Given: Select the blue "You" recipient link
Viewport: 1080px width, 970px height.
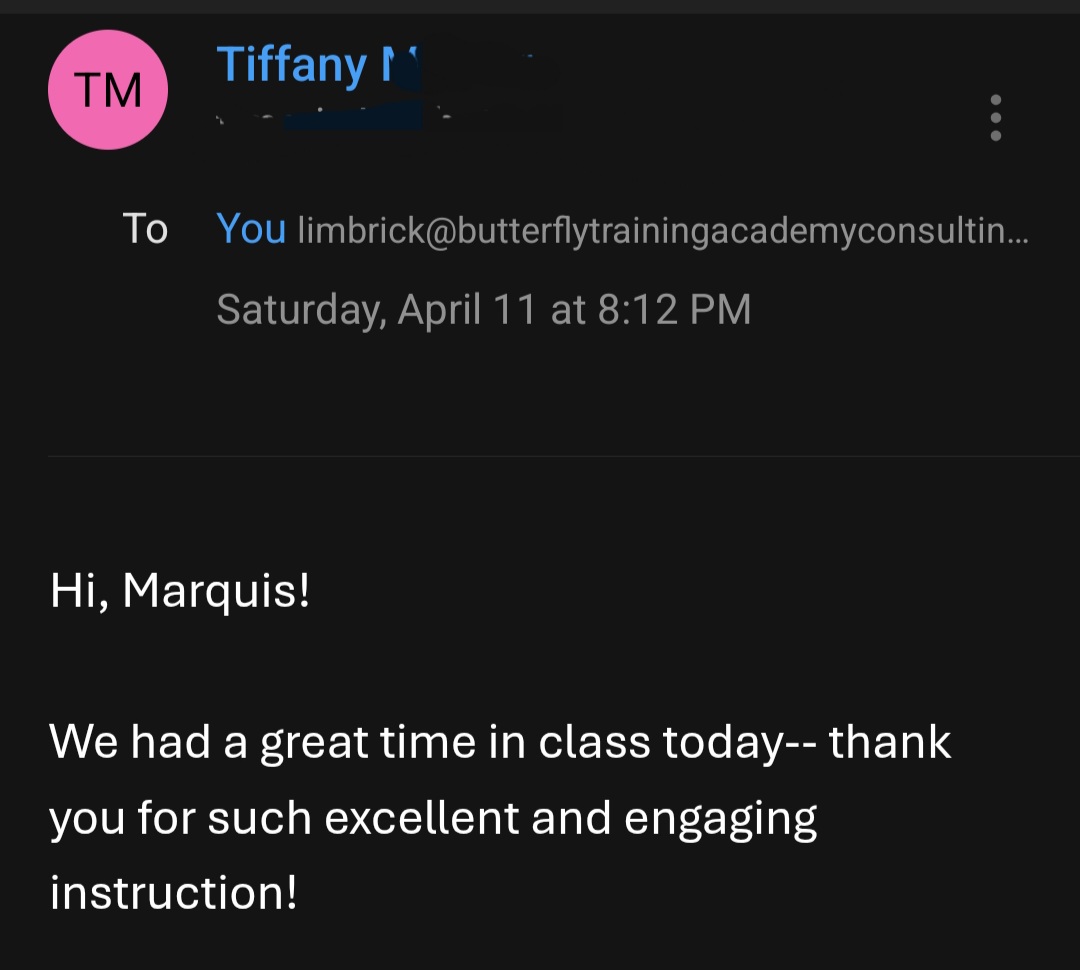Looking at the screenshot, I should [251, 229].
